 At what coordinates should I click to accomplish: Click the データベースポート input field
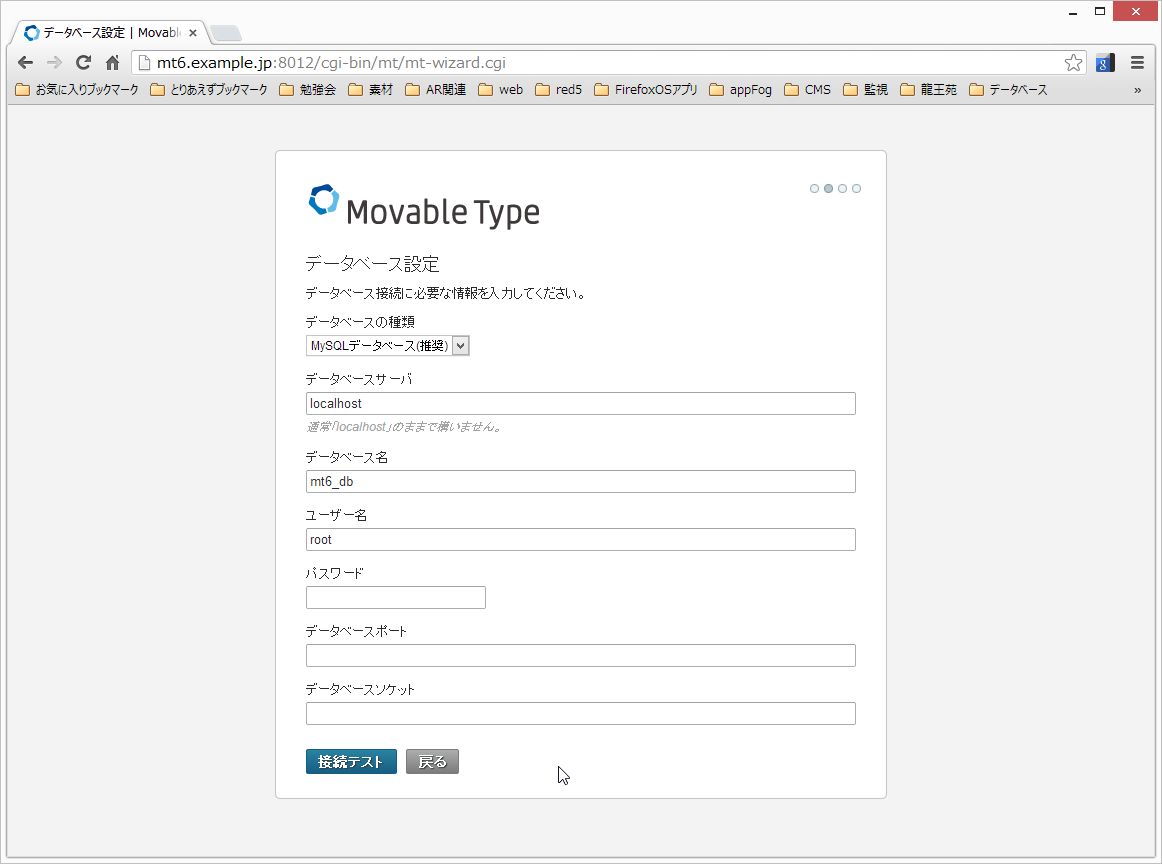coord(580,656)
